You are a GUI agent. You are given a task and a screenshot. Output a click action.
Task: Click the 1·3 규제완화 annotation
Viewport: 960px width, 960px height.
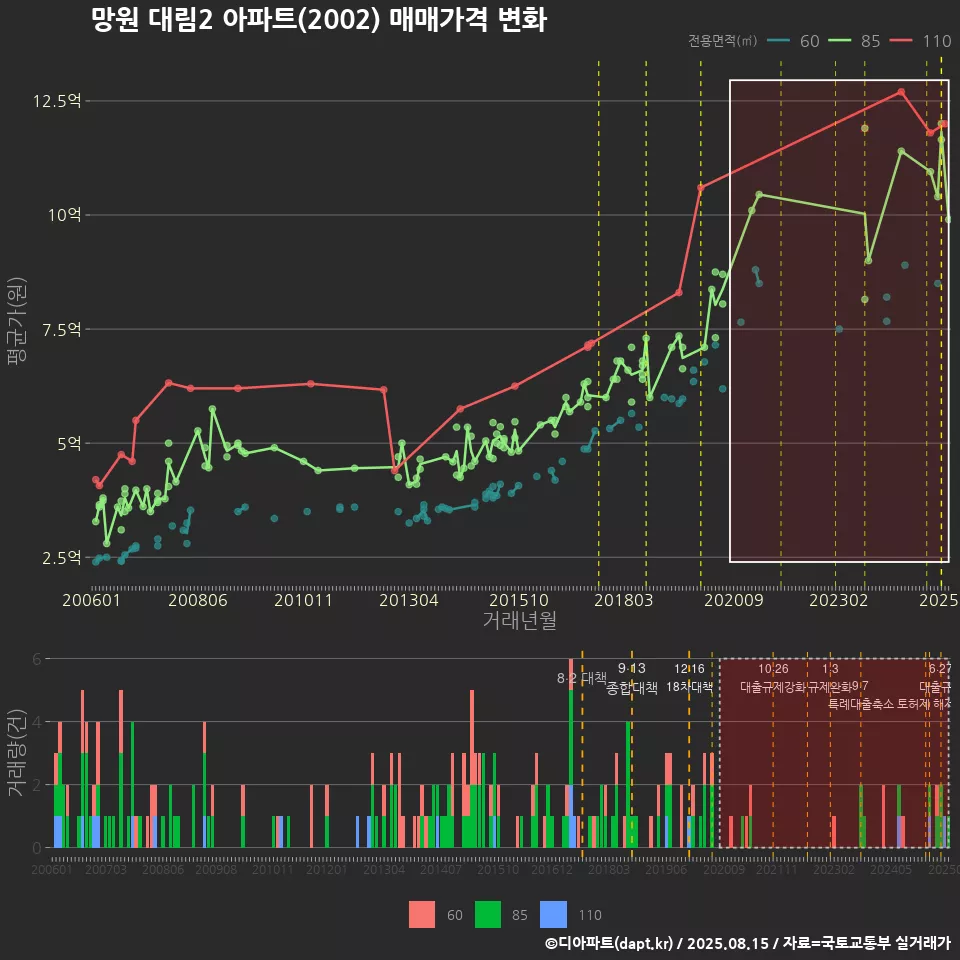coord(830,678)
